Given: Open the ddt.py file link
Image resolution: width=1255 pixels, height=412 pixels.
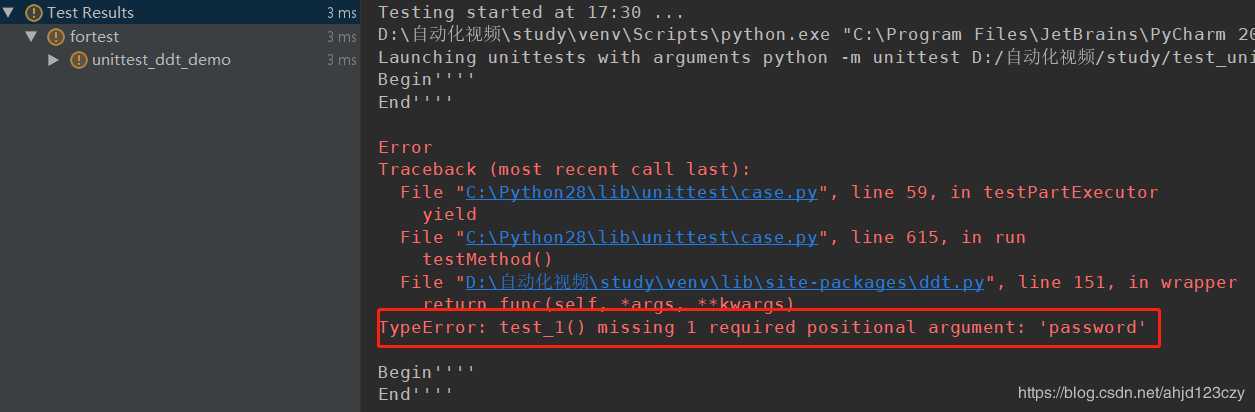Looking at the screenshot, I should point(726,282).
